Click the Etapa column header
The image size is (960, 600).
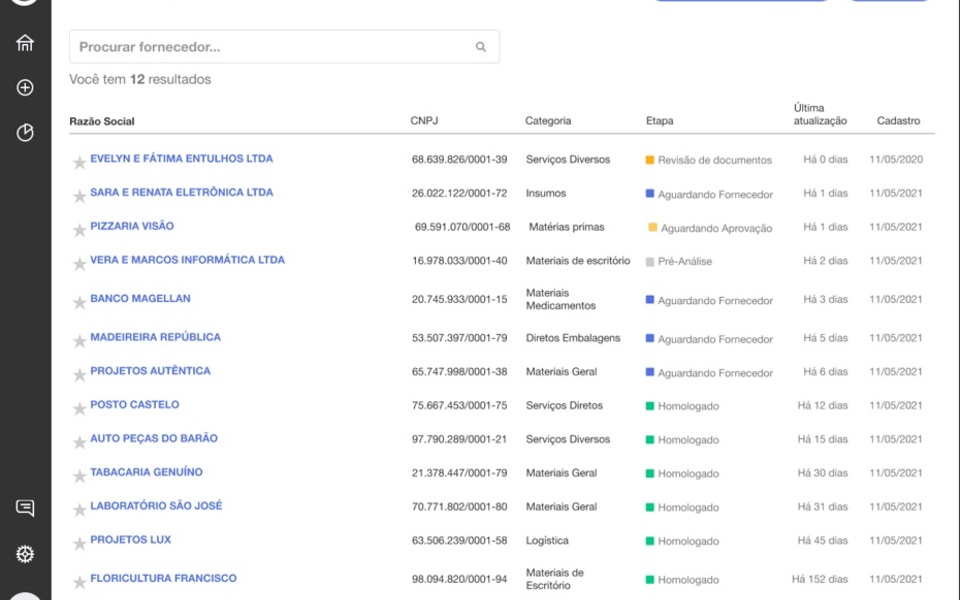point(659,121)
